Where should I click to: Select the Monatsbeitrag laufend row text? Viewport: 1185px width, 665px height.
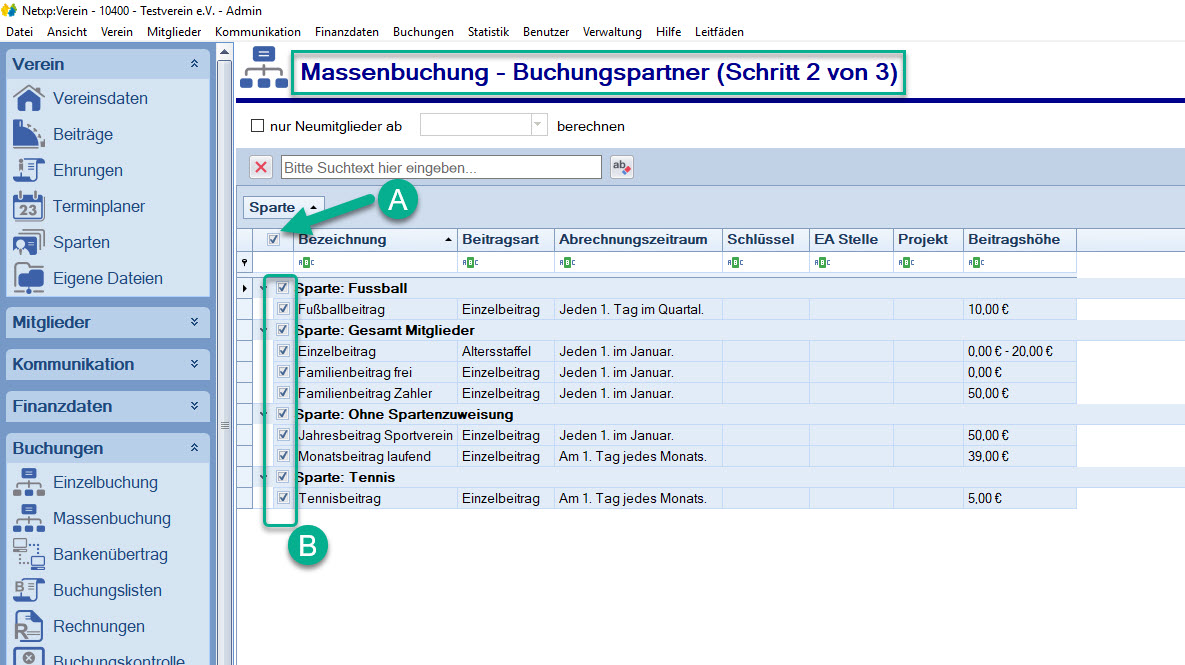(364, 456)
